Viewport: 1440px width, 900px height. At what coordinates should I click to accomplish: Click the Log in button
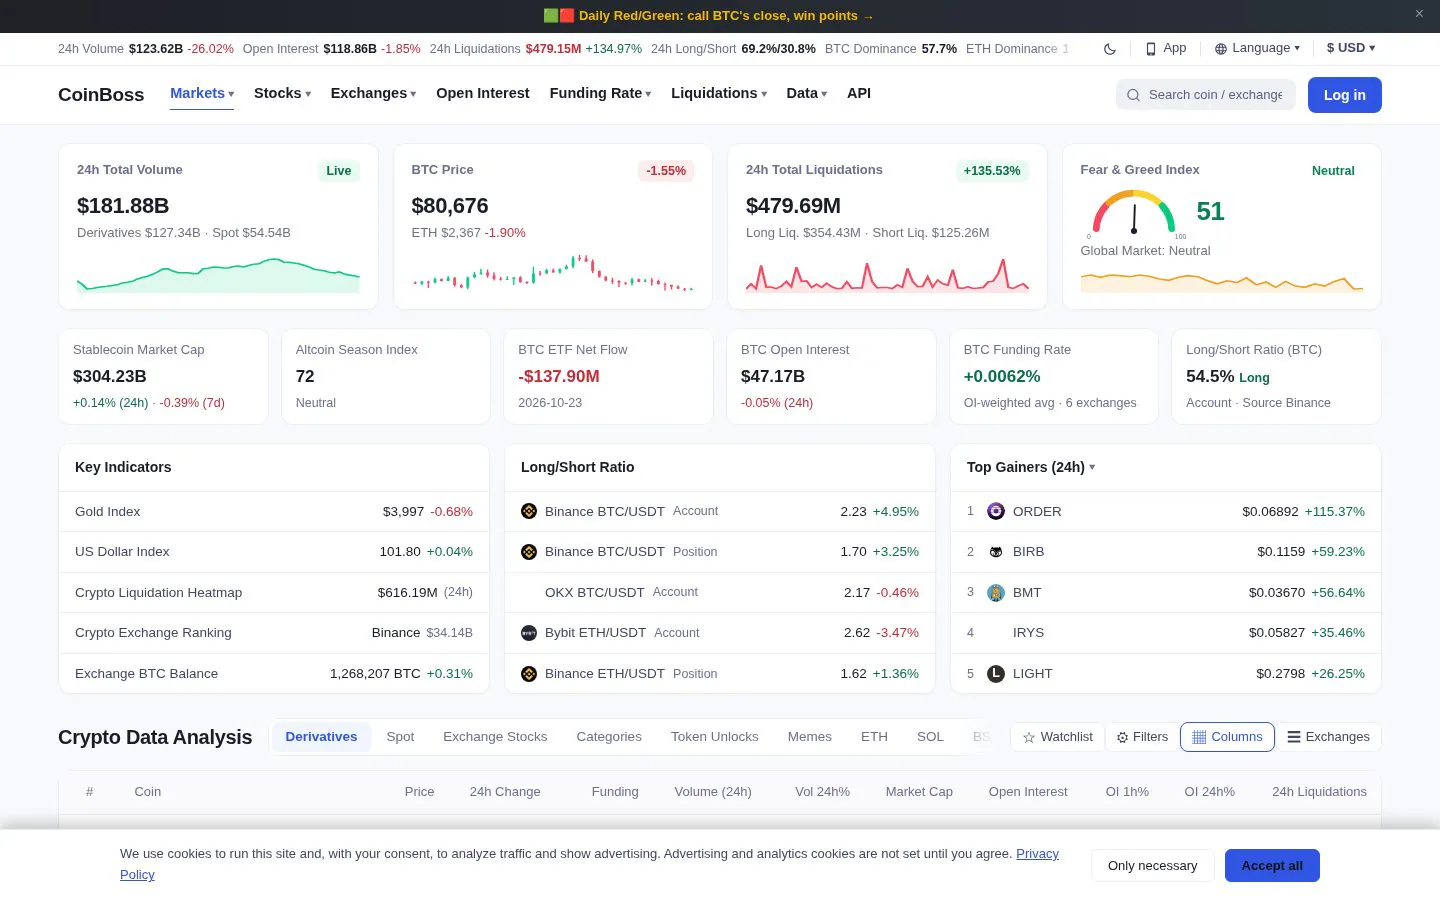[x=1344, y=95]
